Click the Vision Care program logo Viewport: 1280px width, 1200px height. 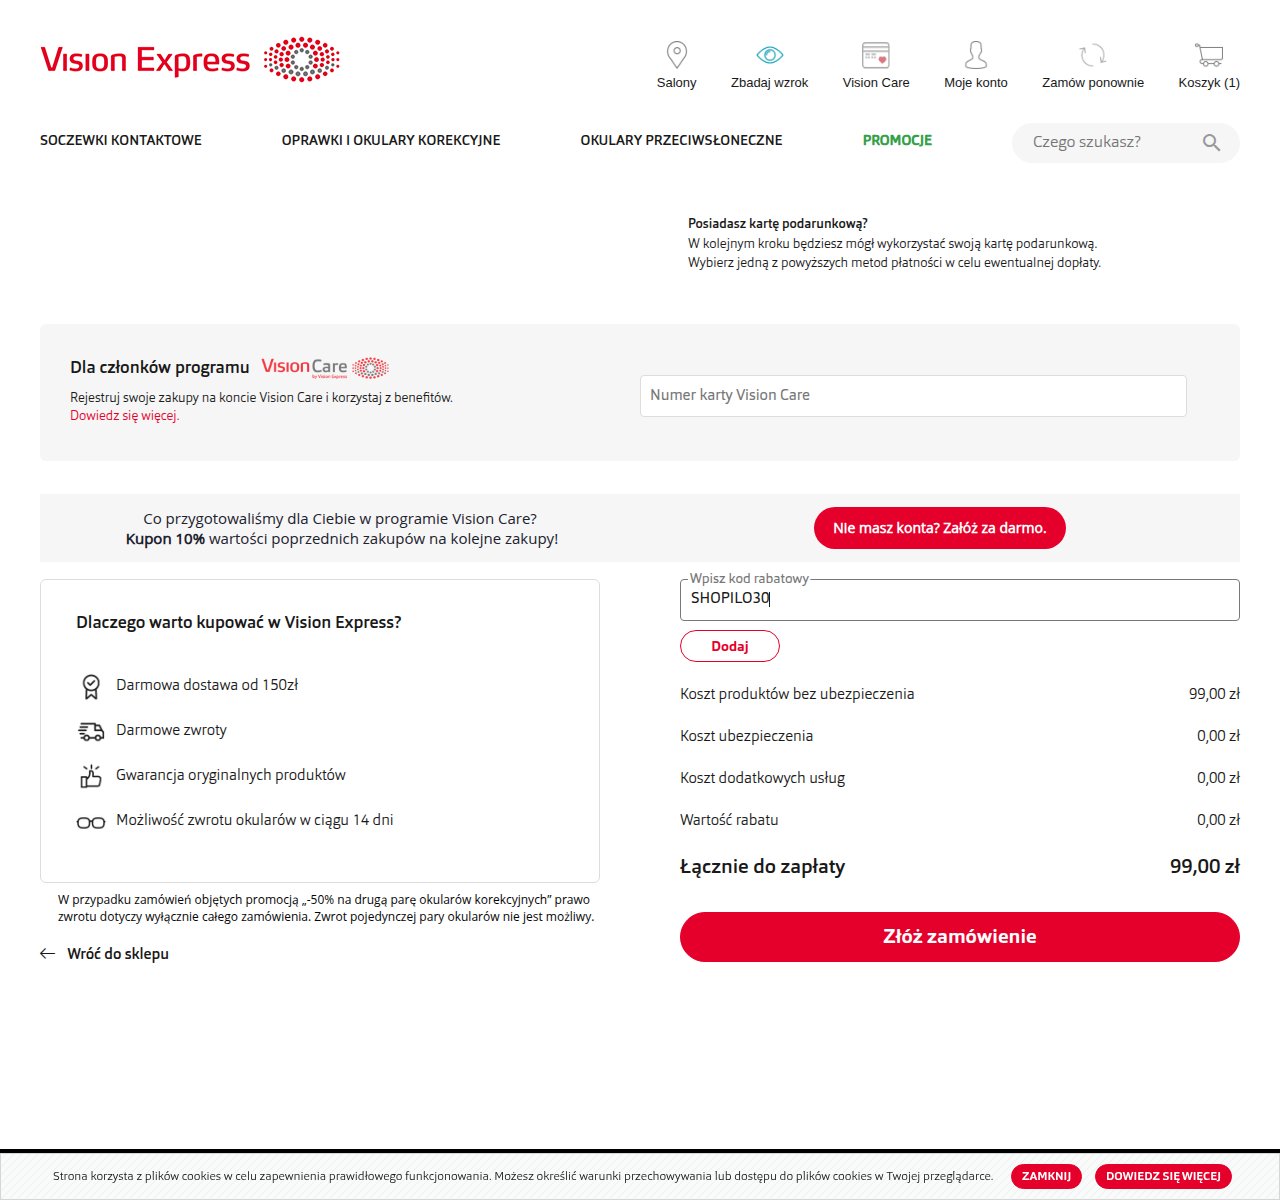click(x=325, y=368)
